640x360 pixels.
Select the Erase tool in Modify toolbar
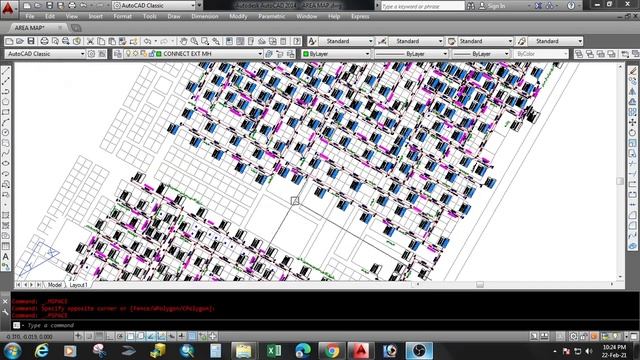tap(633, 71)
